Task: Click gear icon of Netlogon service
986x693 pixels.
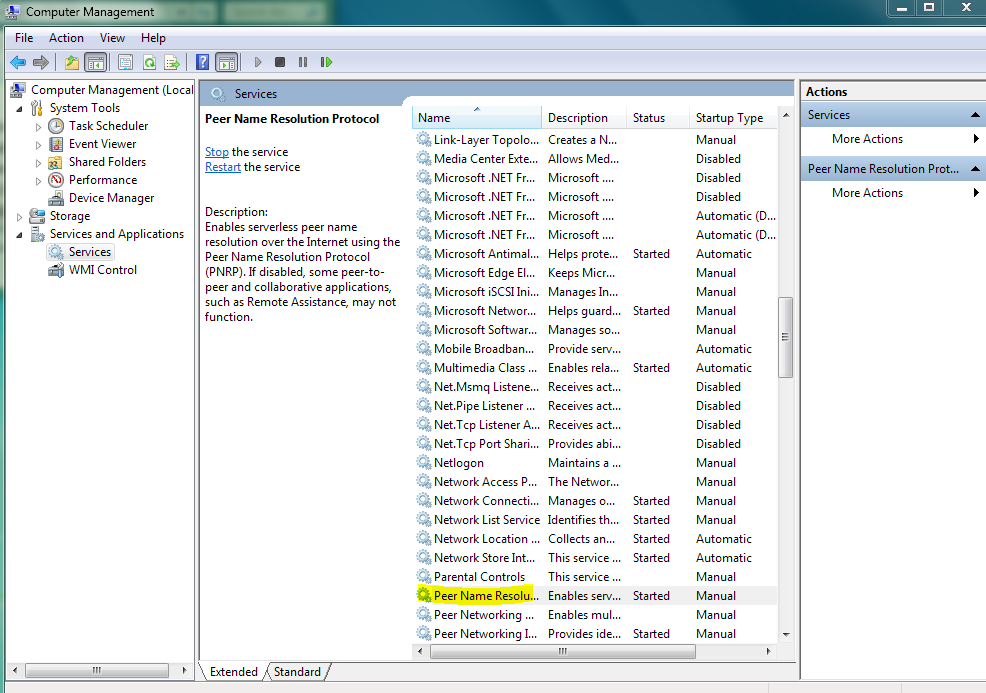Action: tap(424, 462)
